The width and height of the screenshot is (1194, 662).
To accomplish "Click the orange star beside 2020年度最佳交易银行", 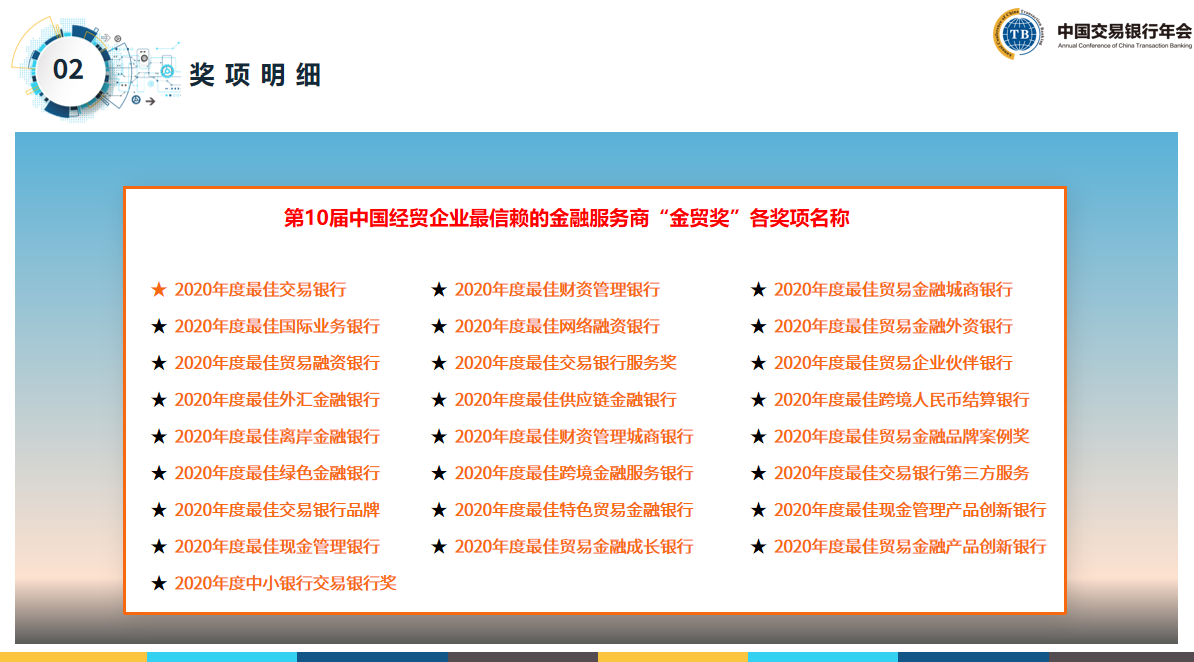I will pos(159,290).
